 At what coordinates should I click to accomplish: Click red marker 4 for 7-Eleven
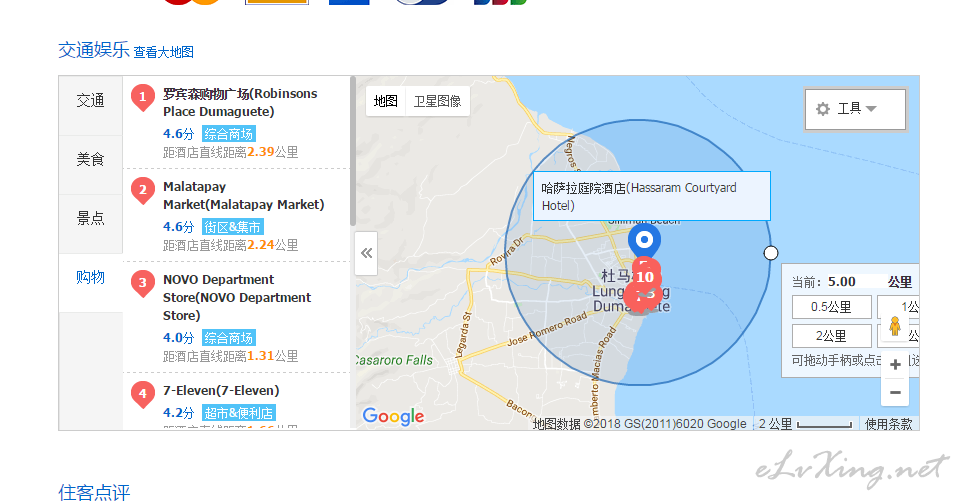[x=143, y=394]
